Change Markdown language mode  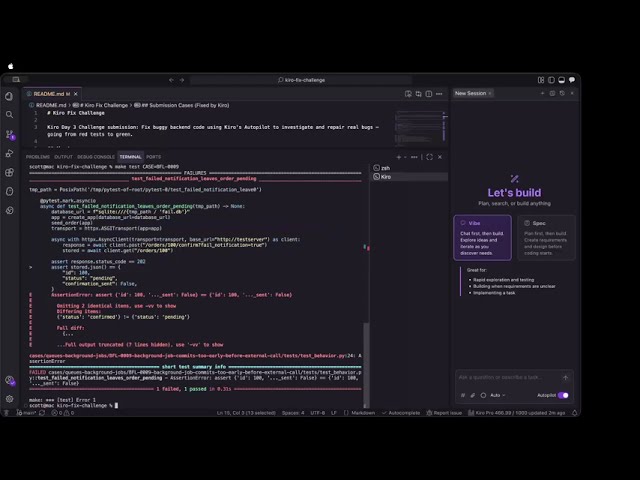coord(359,413)
